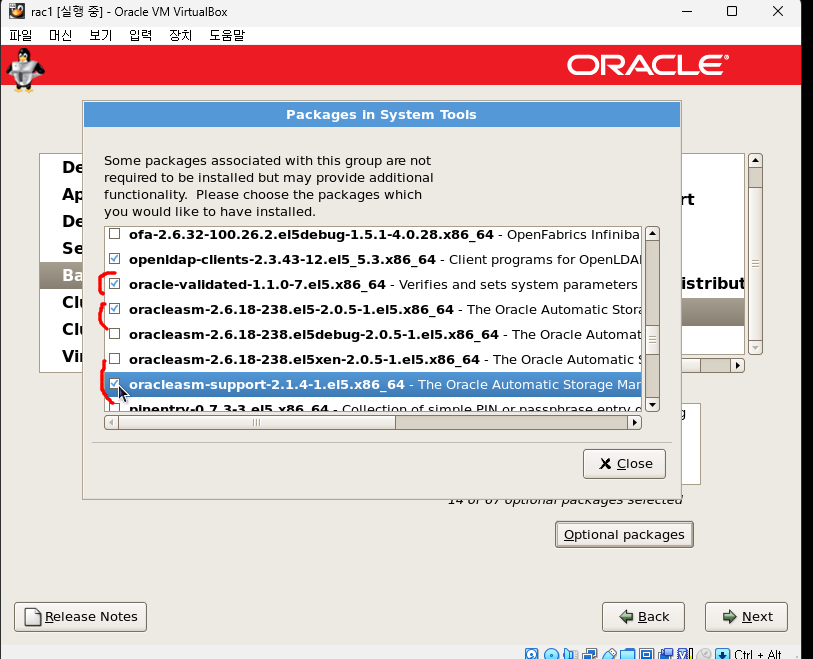Select the ofa-2.6.32-100.26.2.el5debug row text
Viewport: 813px width, 659px height.
point(311,234)
